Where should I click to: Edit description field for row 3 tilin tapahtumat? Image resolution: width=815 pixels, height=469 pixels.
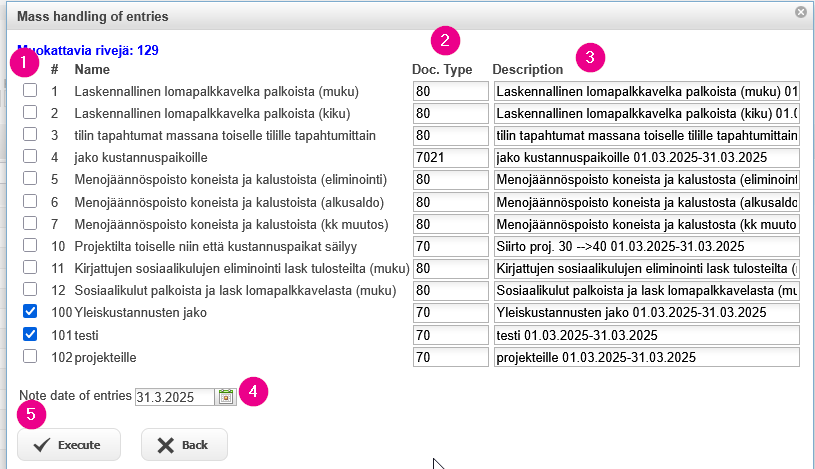pyautogui.click(x=647, y=136)
